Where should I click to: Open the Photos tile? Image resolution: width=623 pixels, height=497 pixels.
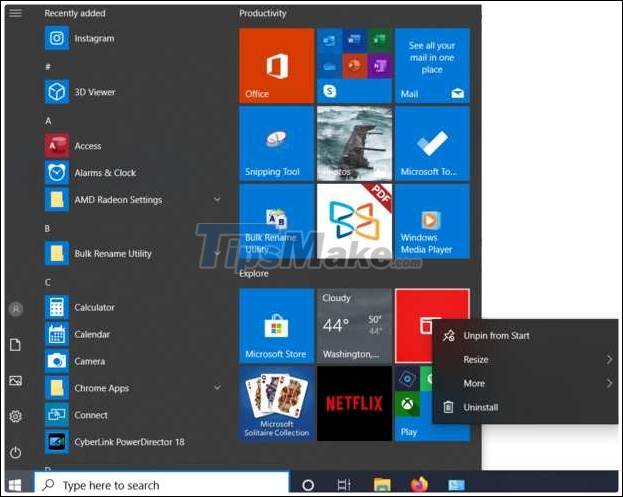pos(354,143)
